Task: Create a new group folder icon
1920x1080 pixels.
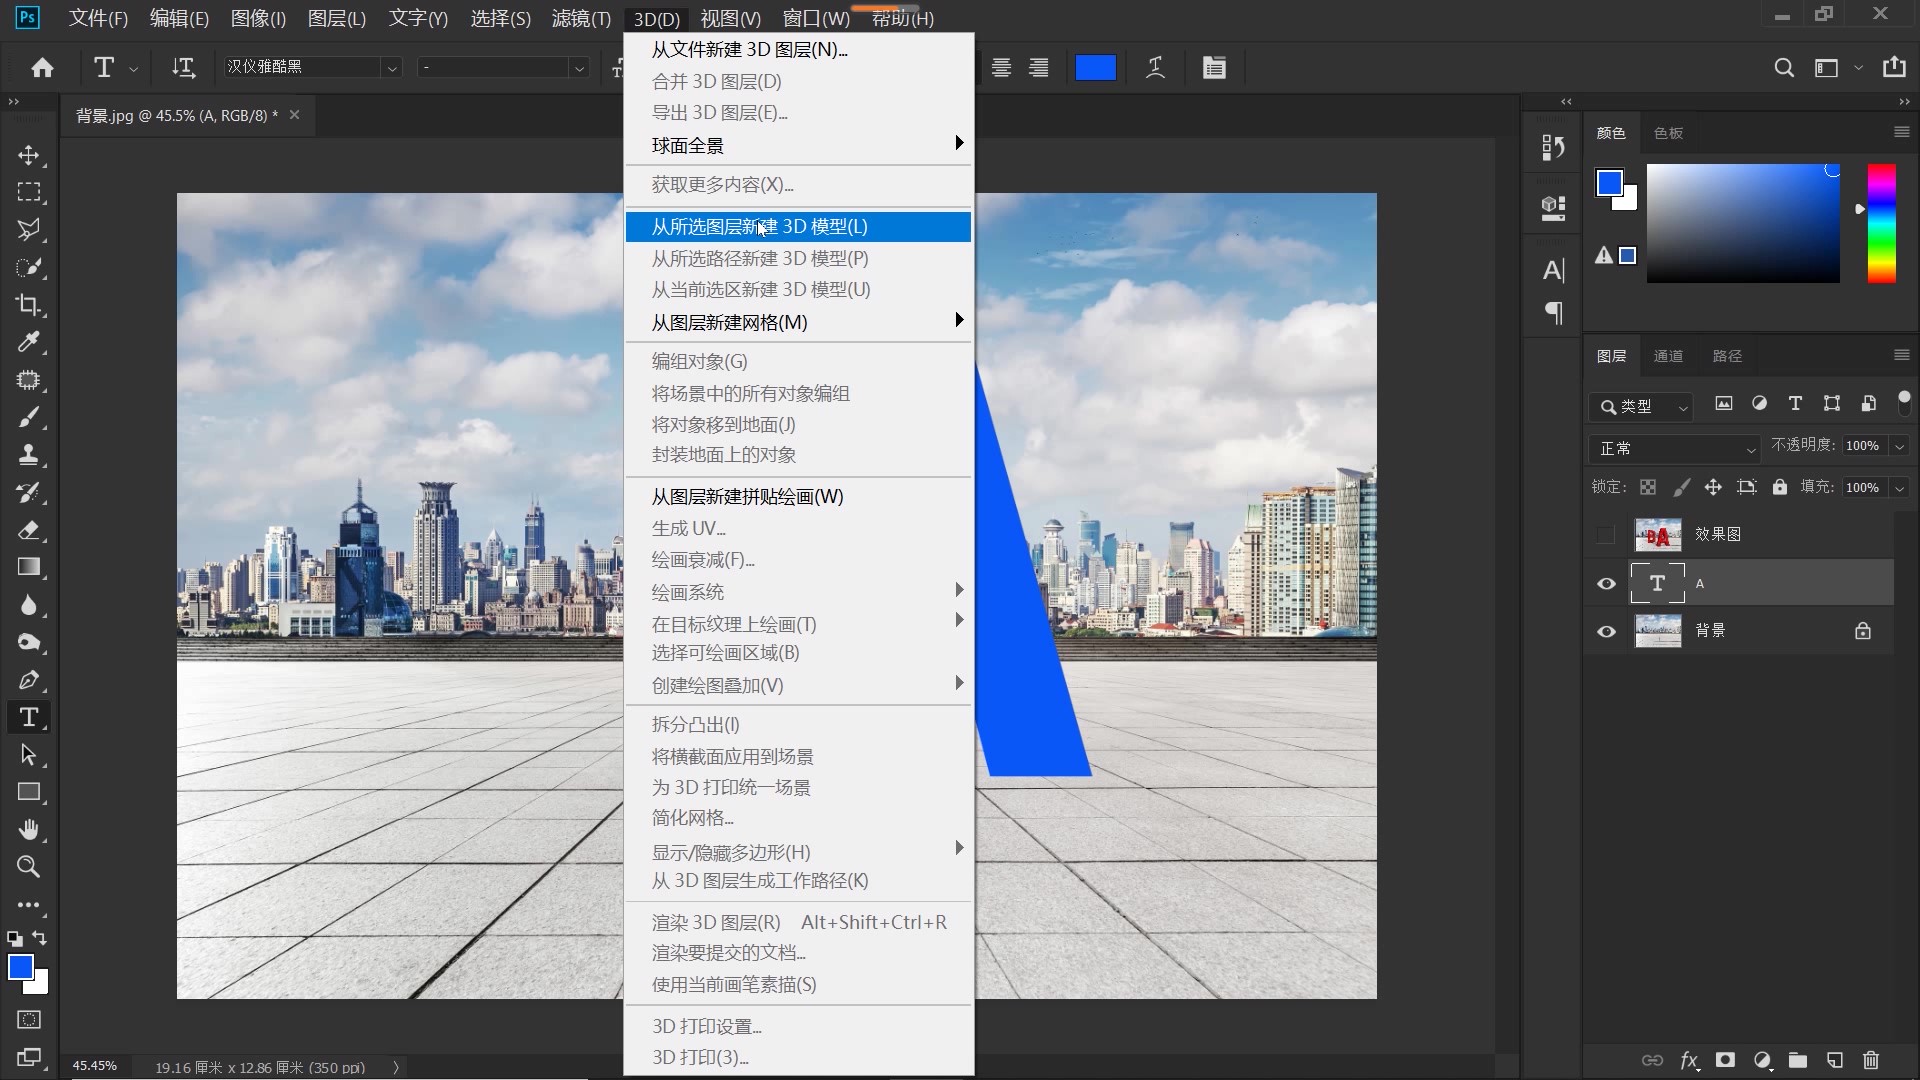Action: tap(1798, 1060)
